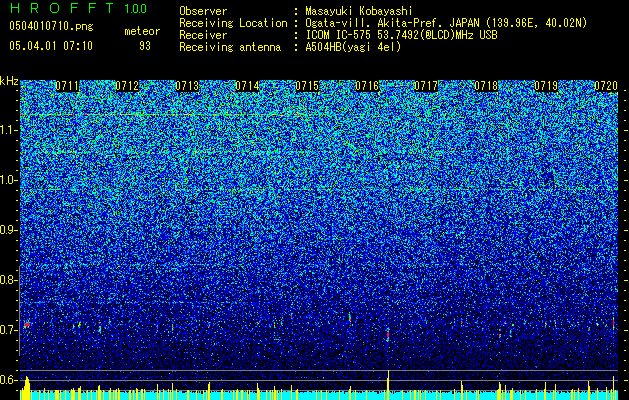Viewport: 629px width, 400px height.
Task: Click the meteor label
Action: (142, 31)
